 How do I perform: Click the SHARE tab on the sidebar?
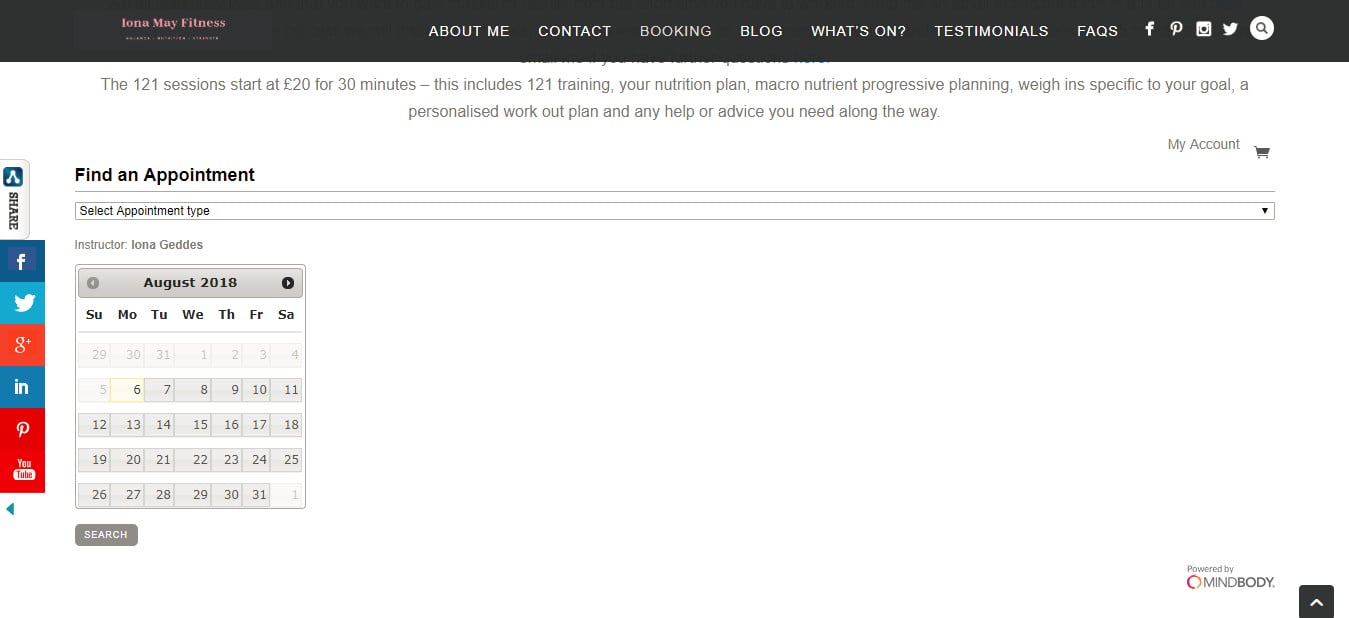(14, 200)
